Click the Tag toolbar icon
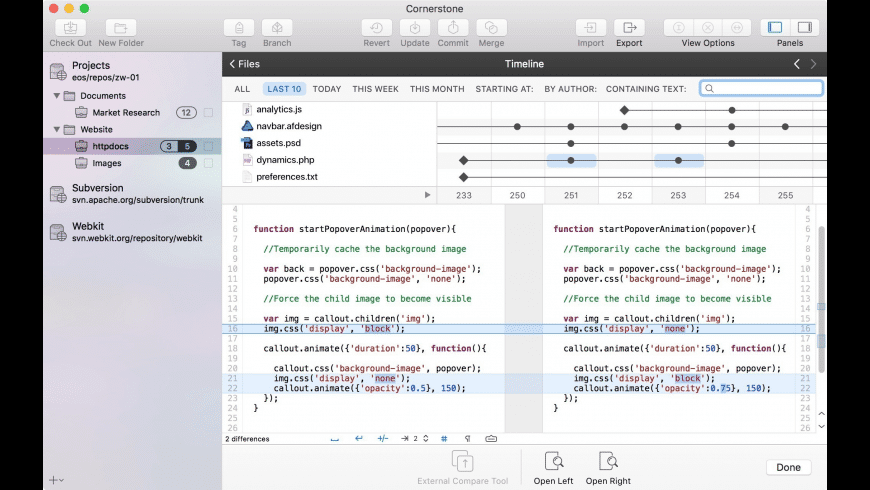The height and width of the screenshot is (490, 870). [x=239, y=28]
